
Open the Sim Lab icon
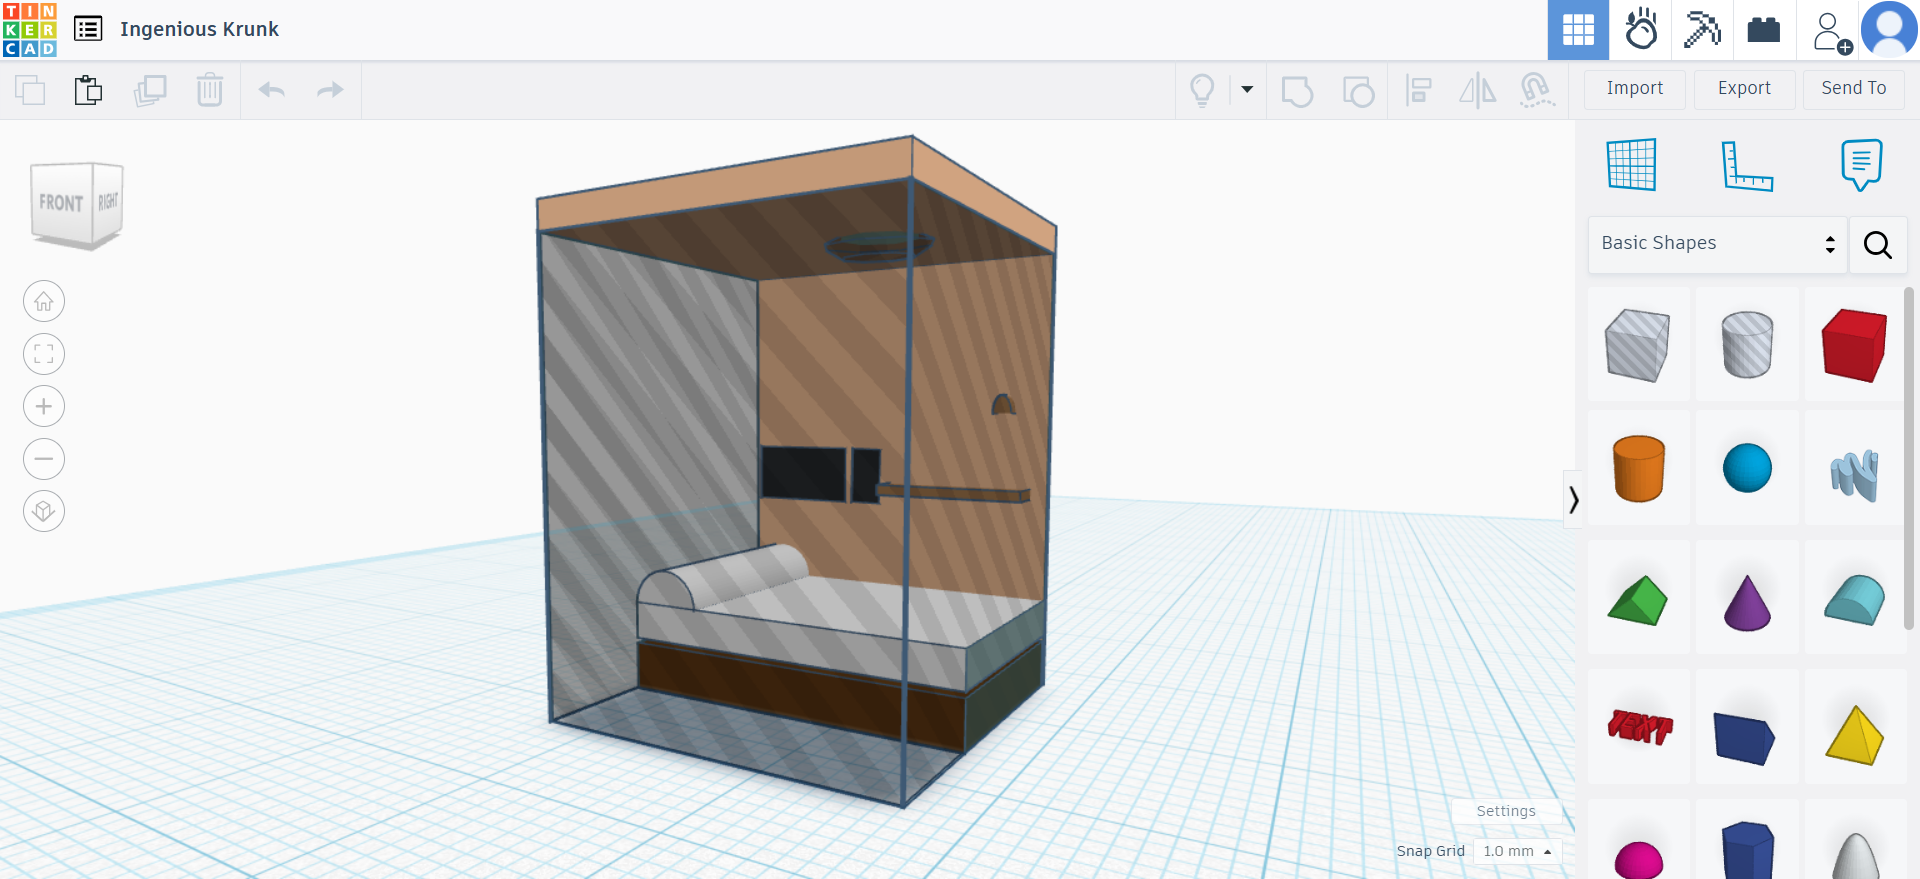(1641, 30)
